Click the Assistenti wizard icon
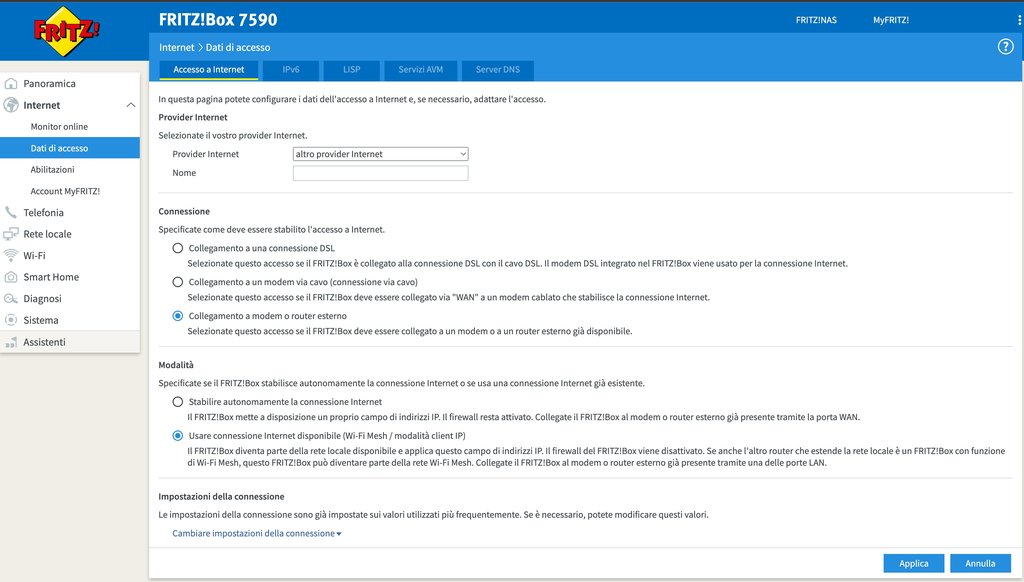The height and width of the screenshot is (582, 1024). 11,342
